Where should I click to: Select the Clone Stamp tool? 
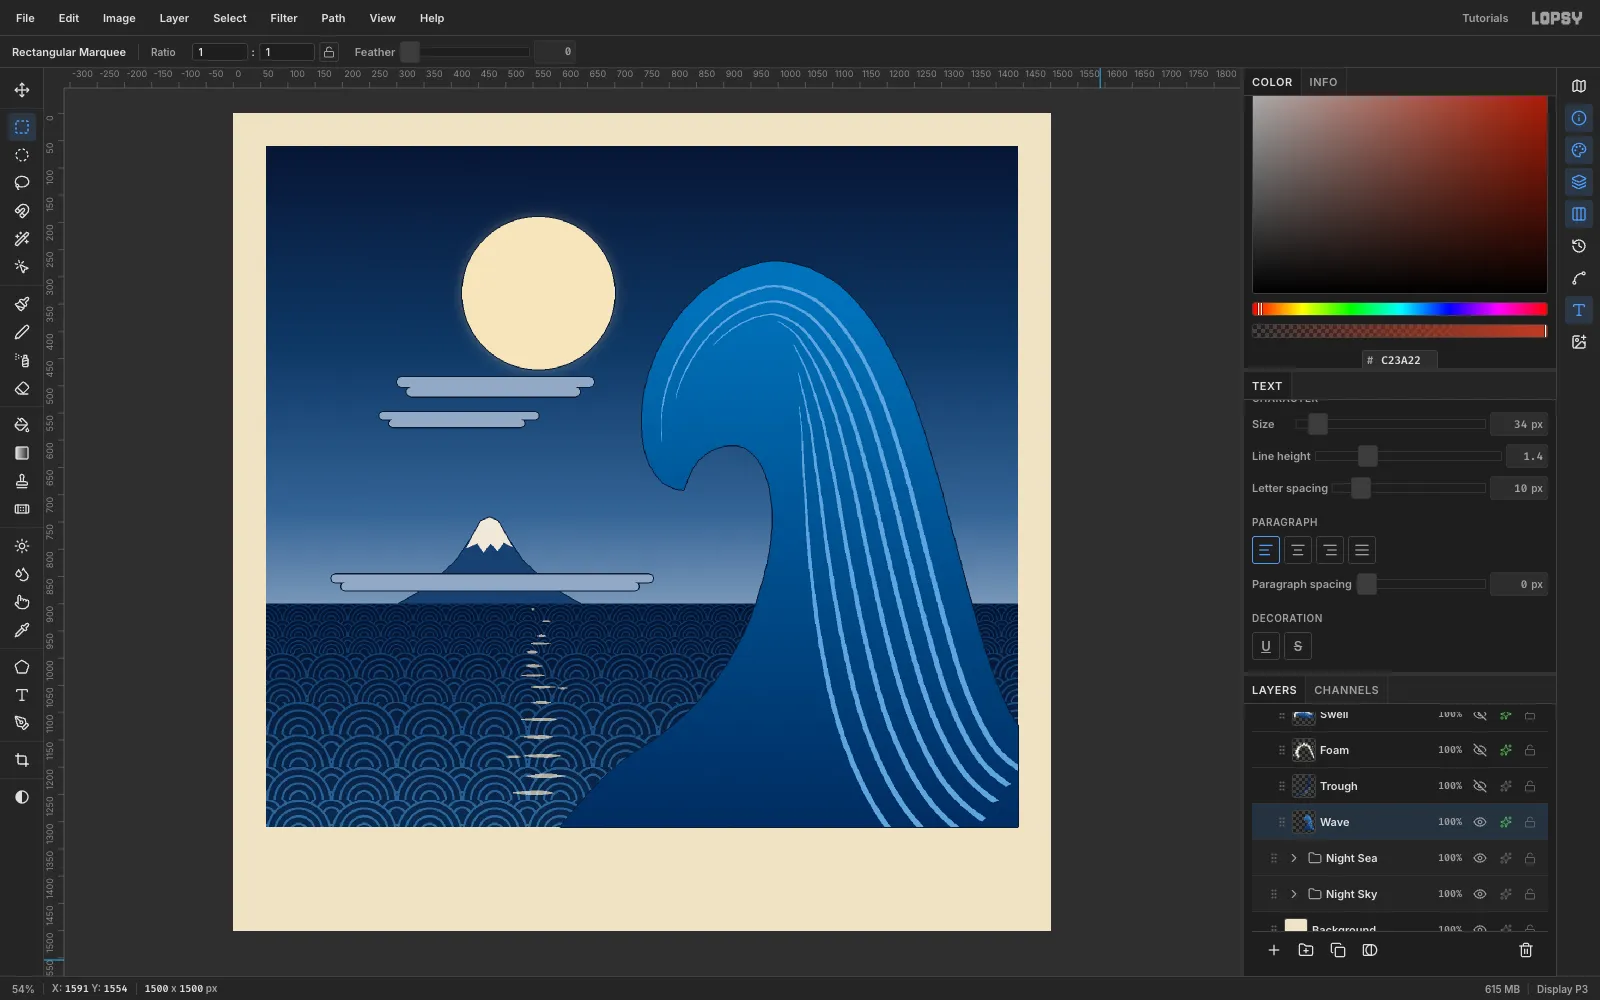pyautogui.click(x=22, y=481)
